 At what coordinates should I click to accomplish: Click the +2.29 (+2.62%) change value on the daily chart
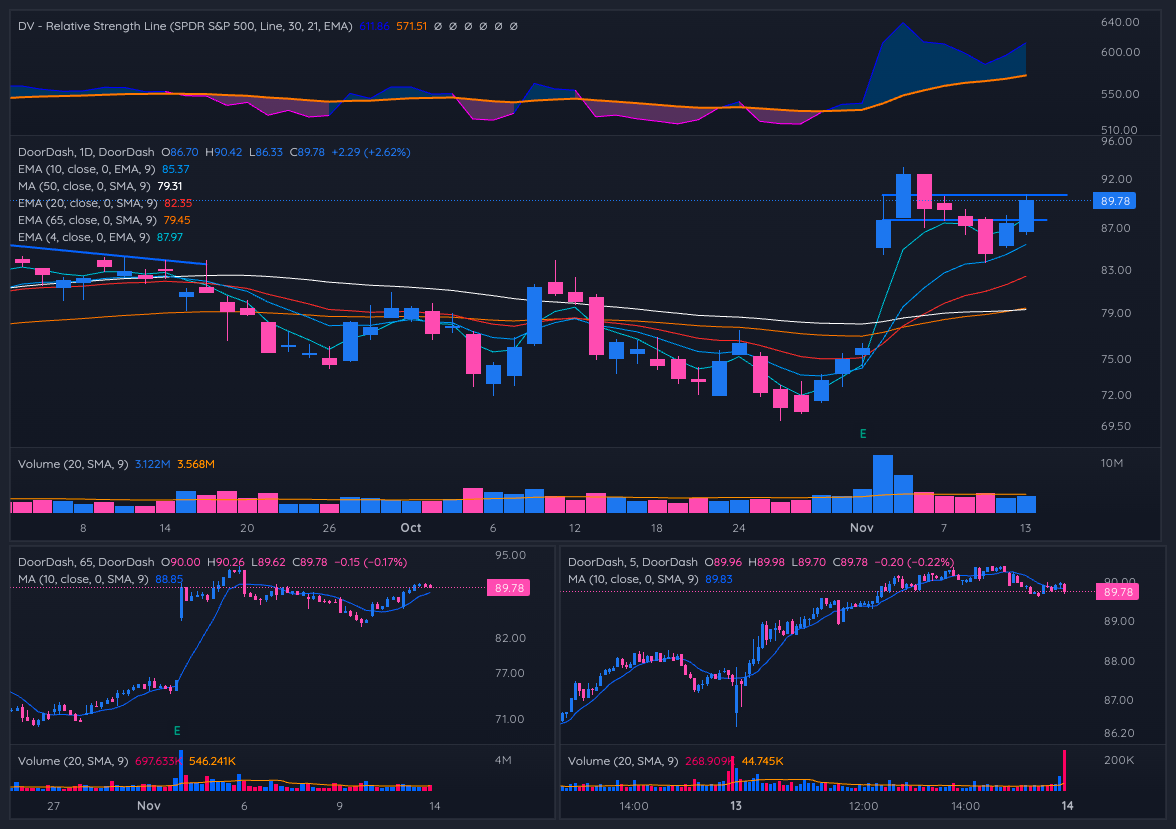coord(370,152)
